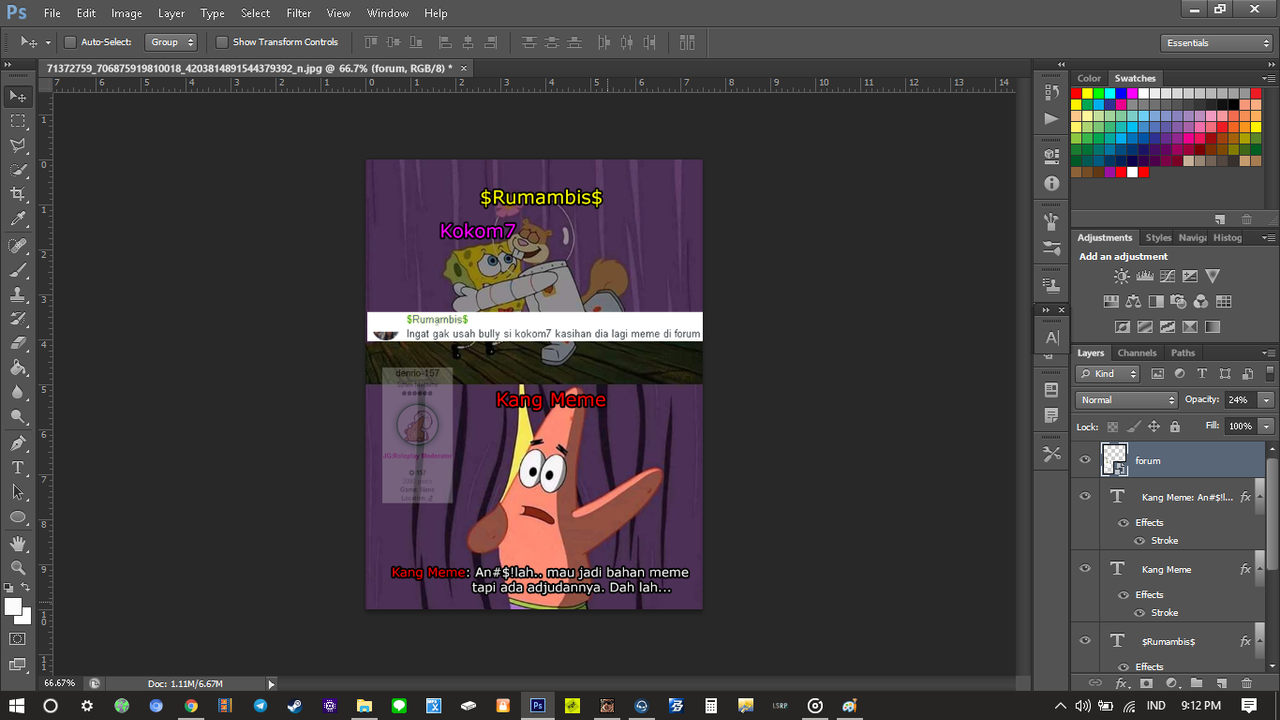Switch to the Channels tab
1280x720 pixels.
click(1137, 353)
